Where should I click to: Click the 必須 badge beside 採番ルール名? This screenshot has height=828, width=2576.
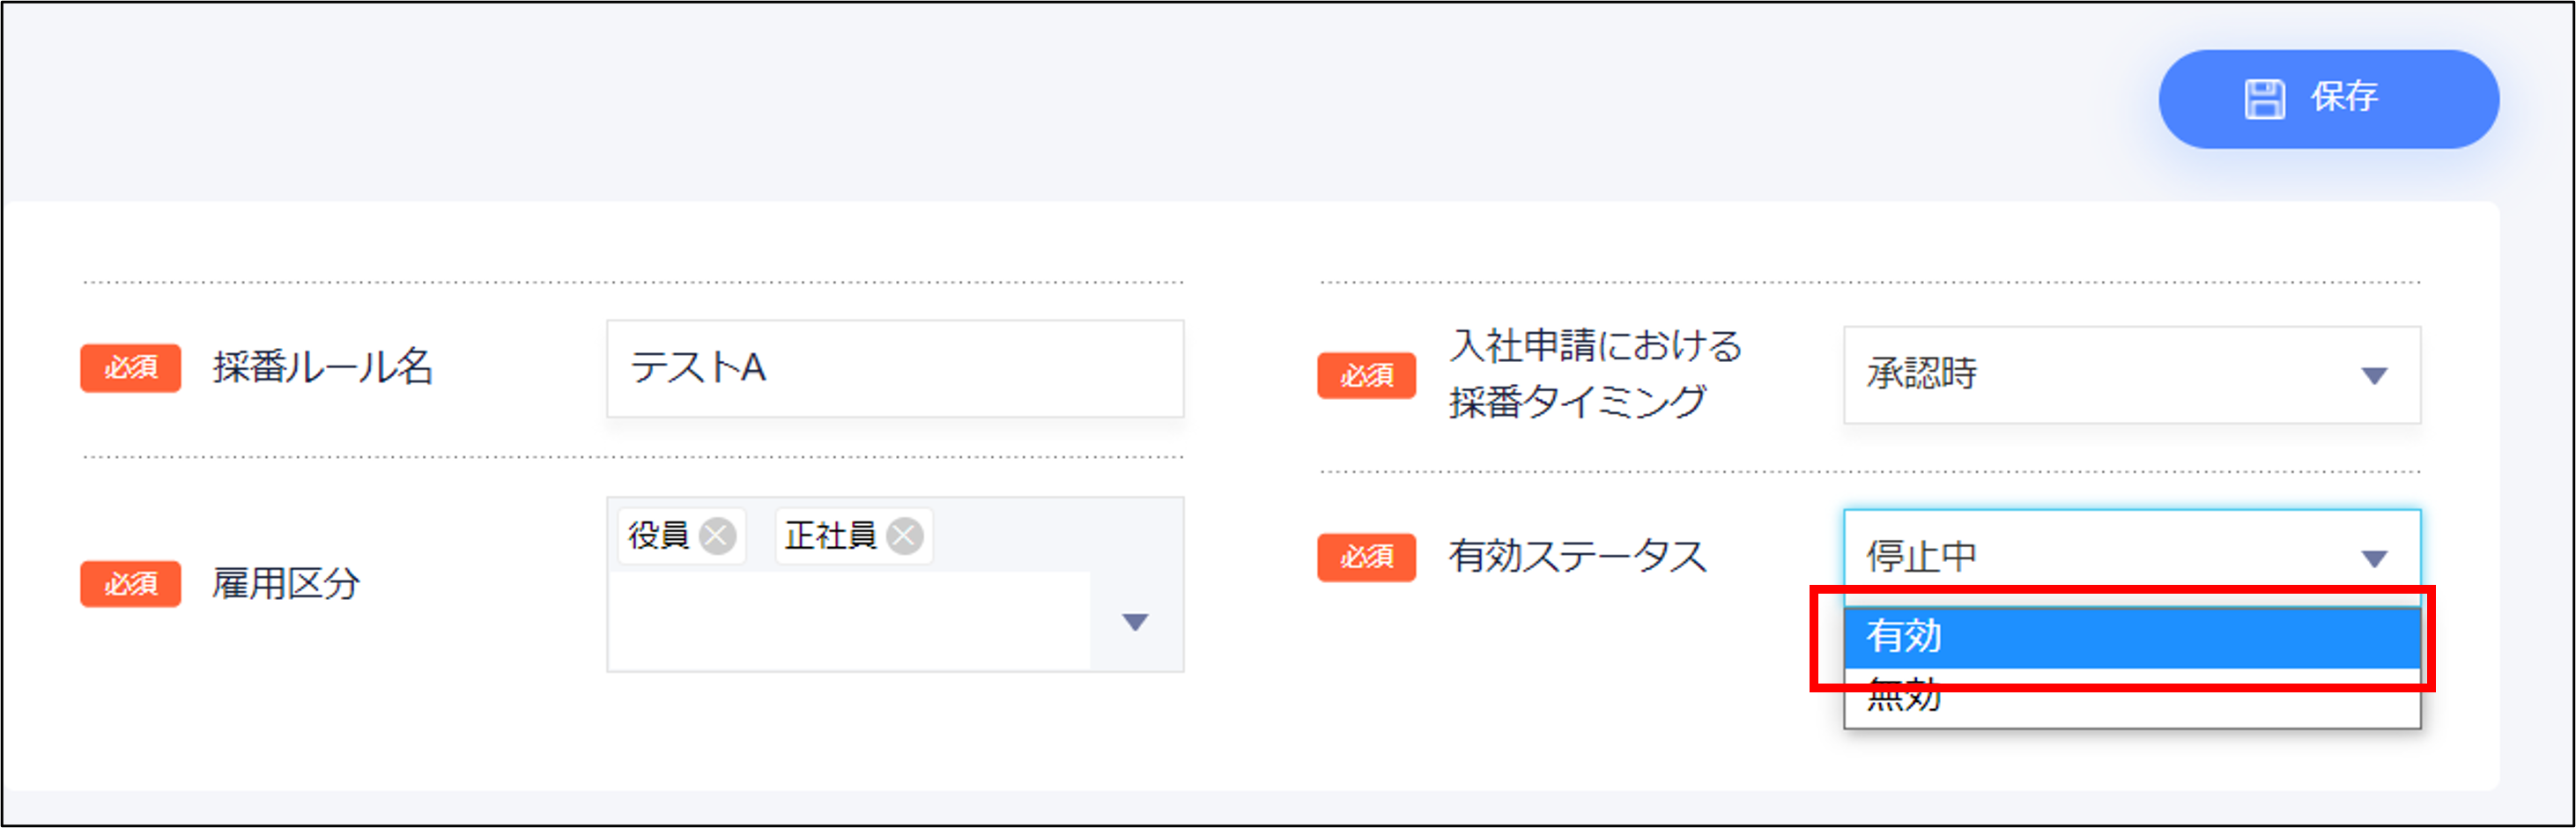(x=131, y=368)
